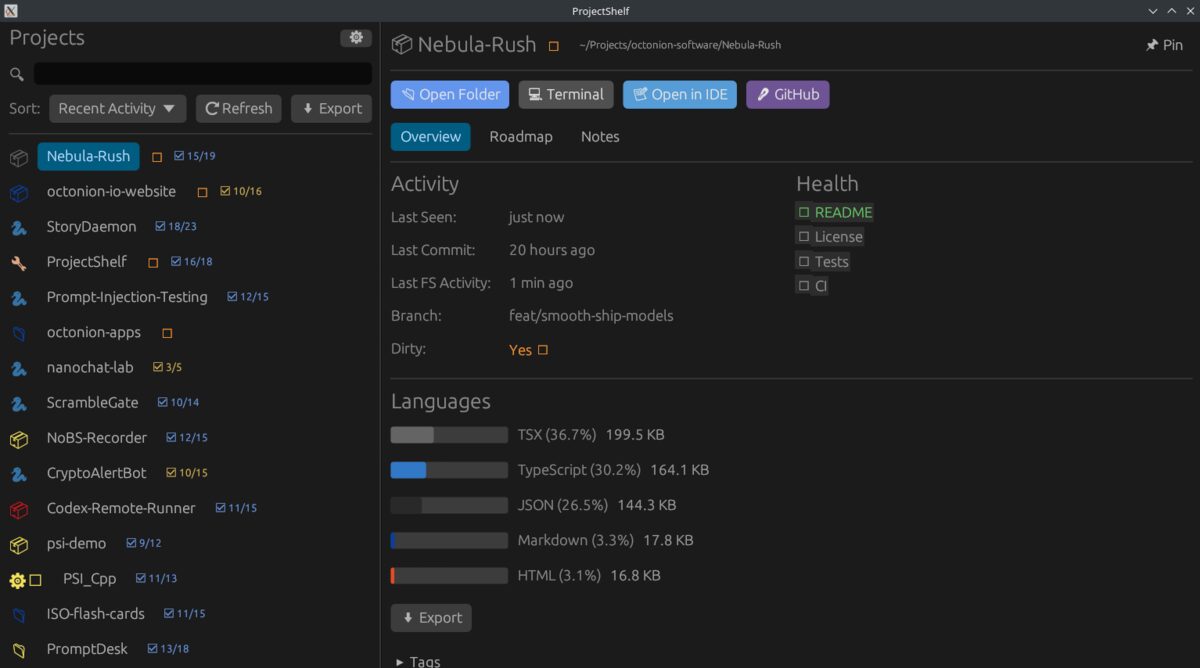Click the blue cube icon for octonion-io-website
Screen dimensions: 1200x668
point(18,192)
